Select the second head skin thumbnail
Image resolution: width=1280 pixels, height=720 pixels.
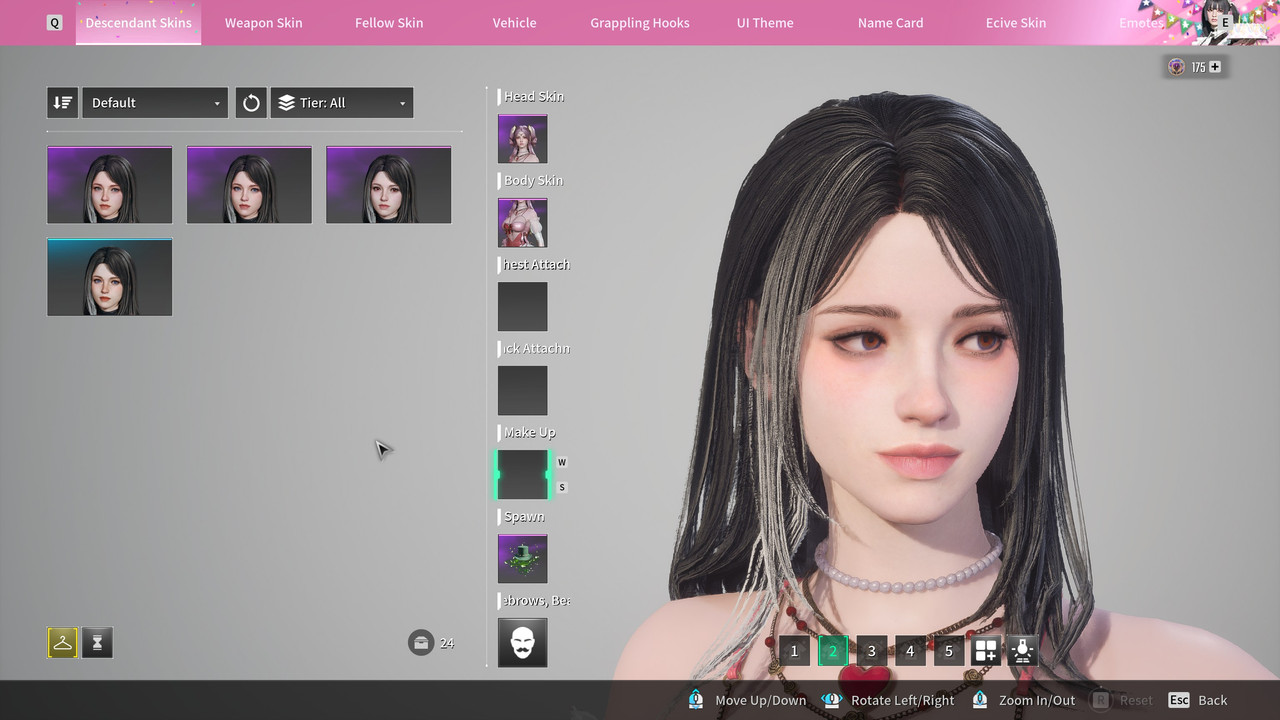(249, 184)
